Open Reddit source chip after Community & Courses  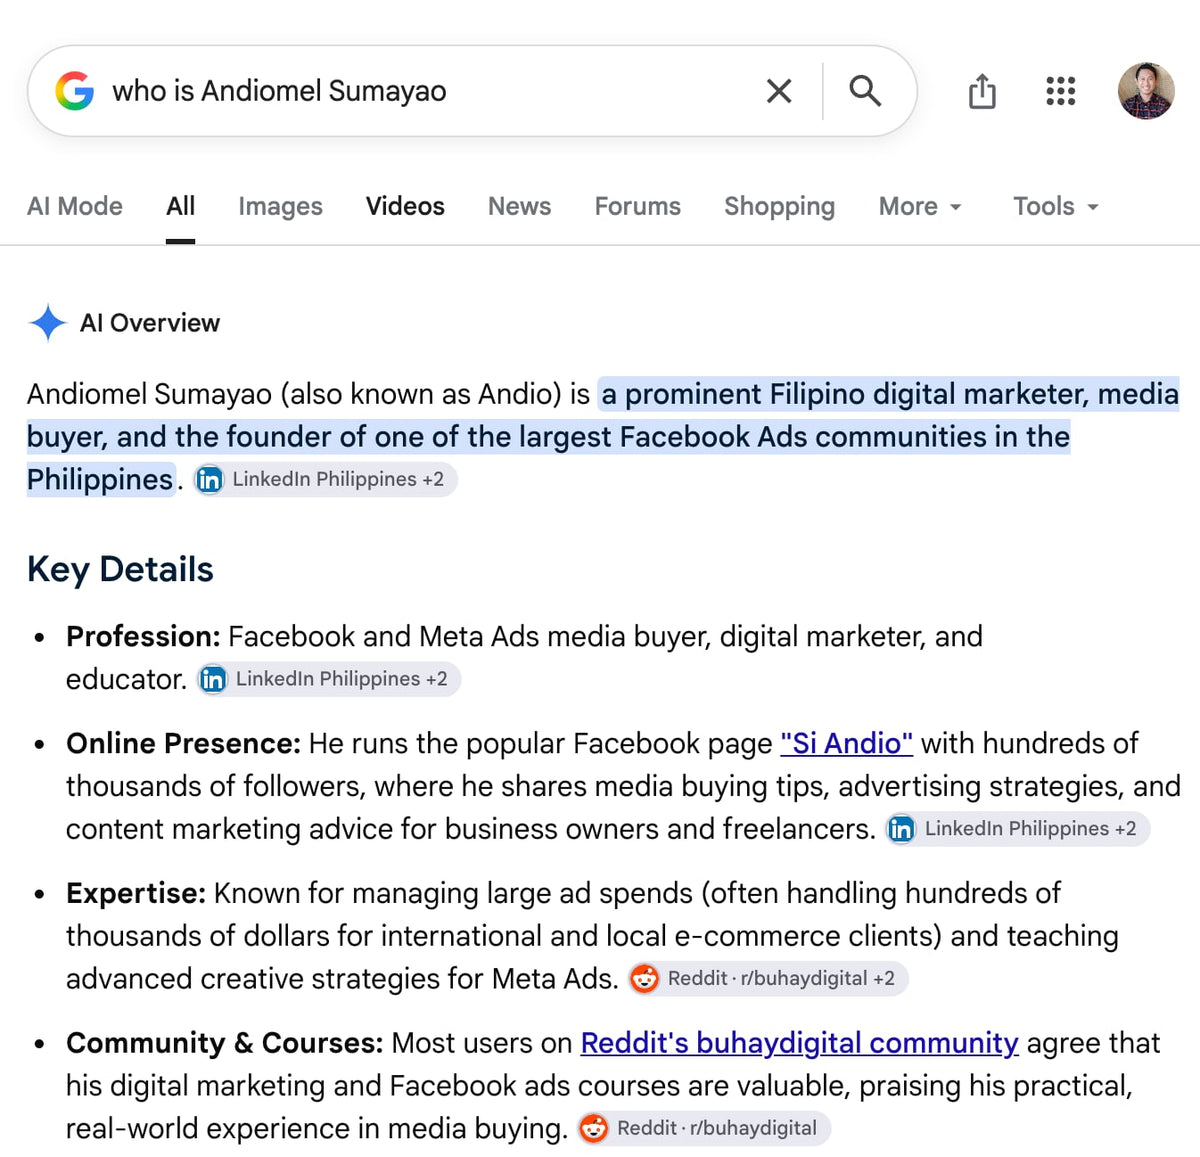pyautogui.click(x=704, y=1128)
